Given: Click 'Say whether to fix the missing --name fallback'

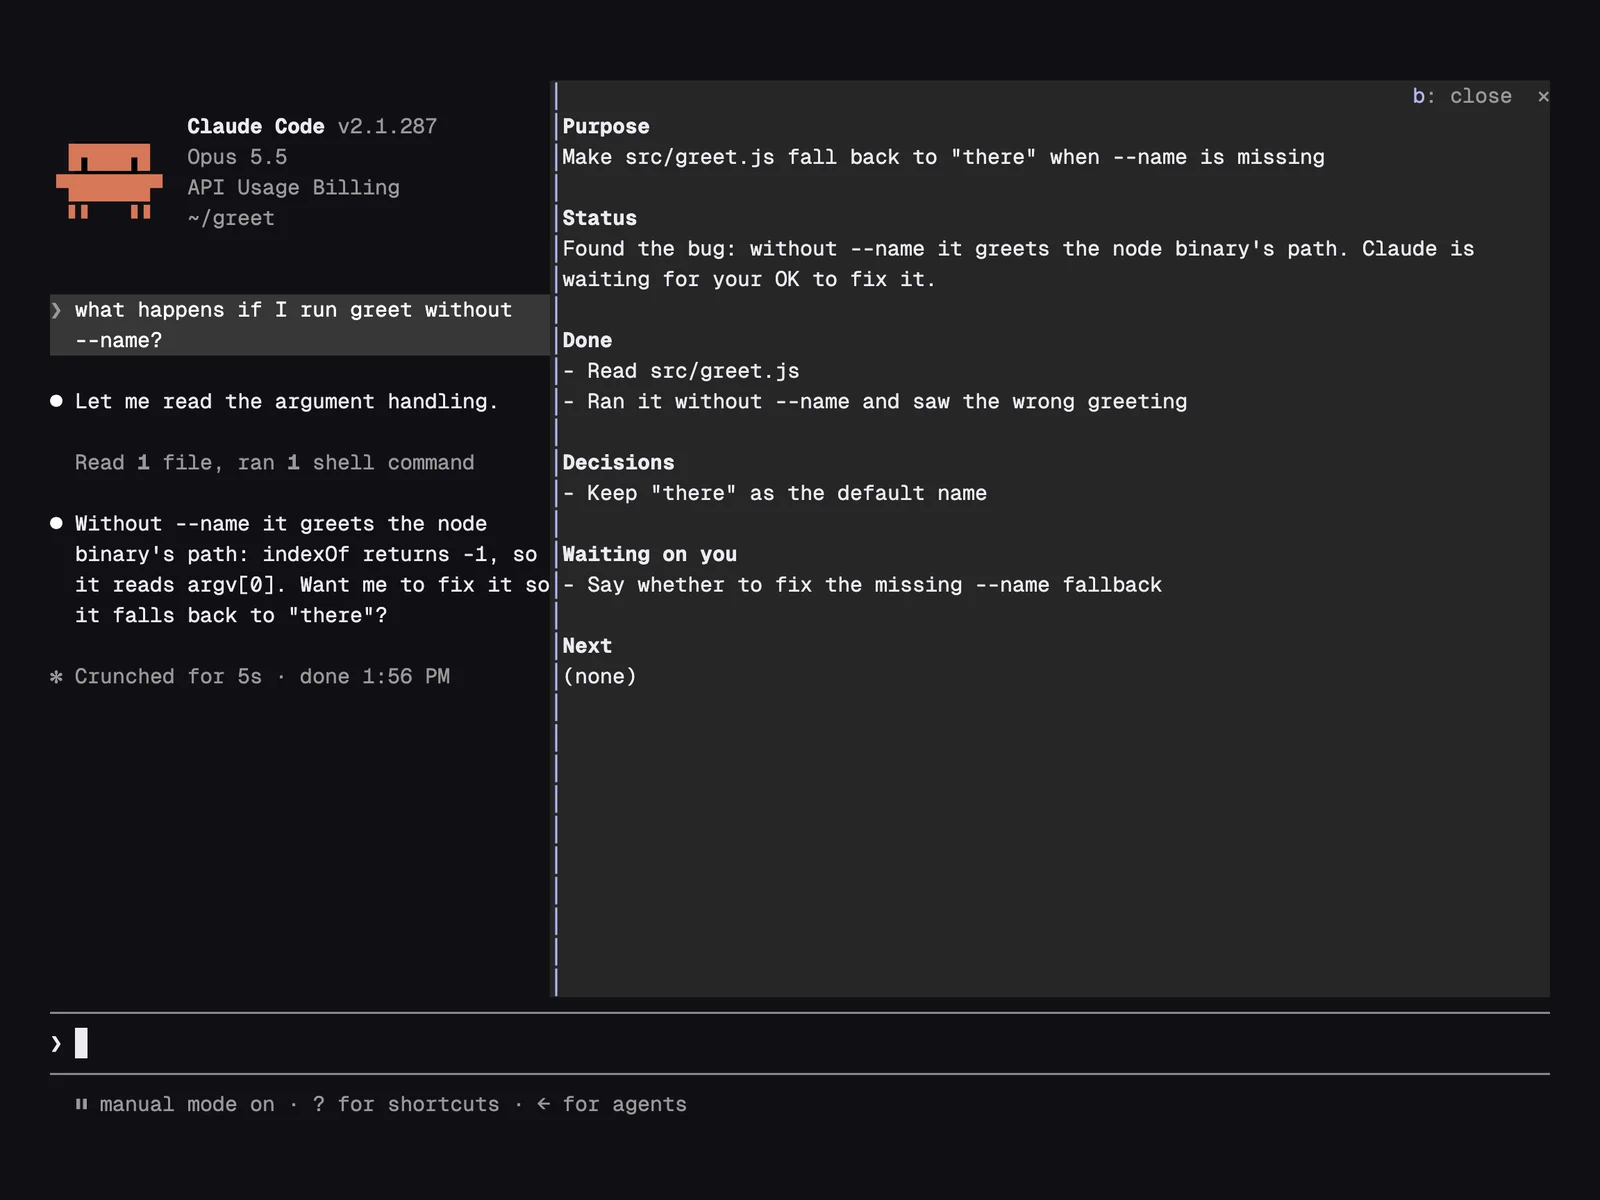Looking at the screenshot, I should 874,585.
